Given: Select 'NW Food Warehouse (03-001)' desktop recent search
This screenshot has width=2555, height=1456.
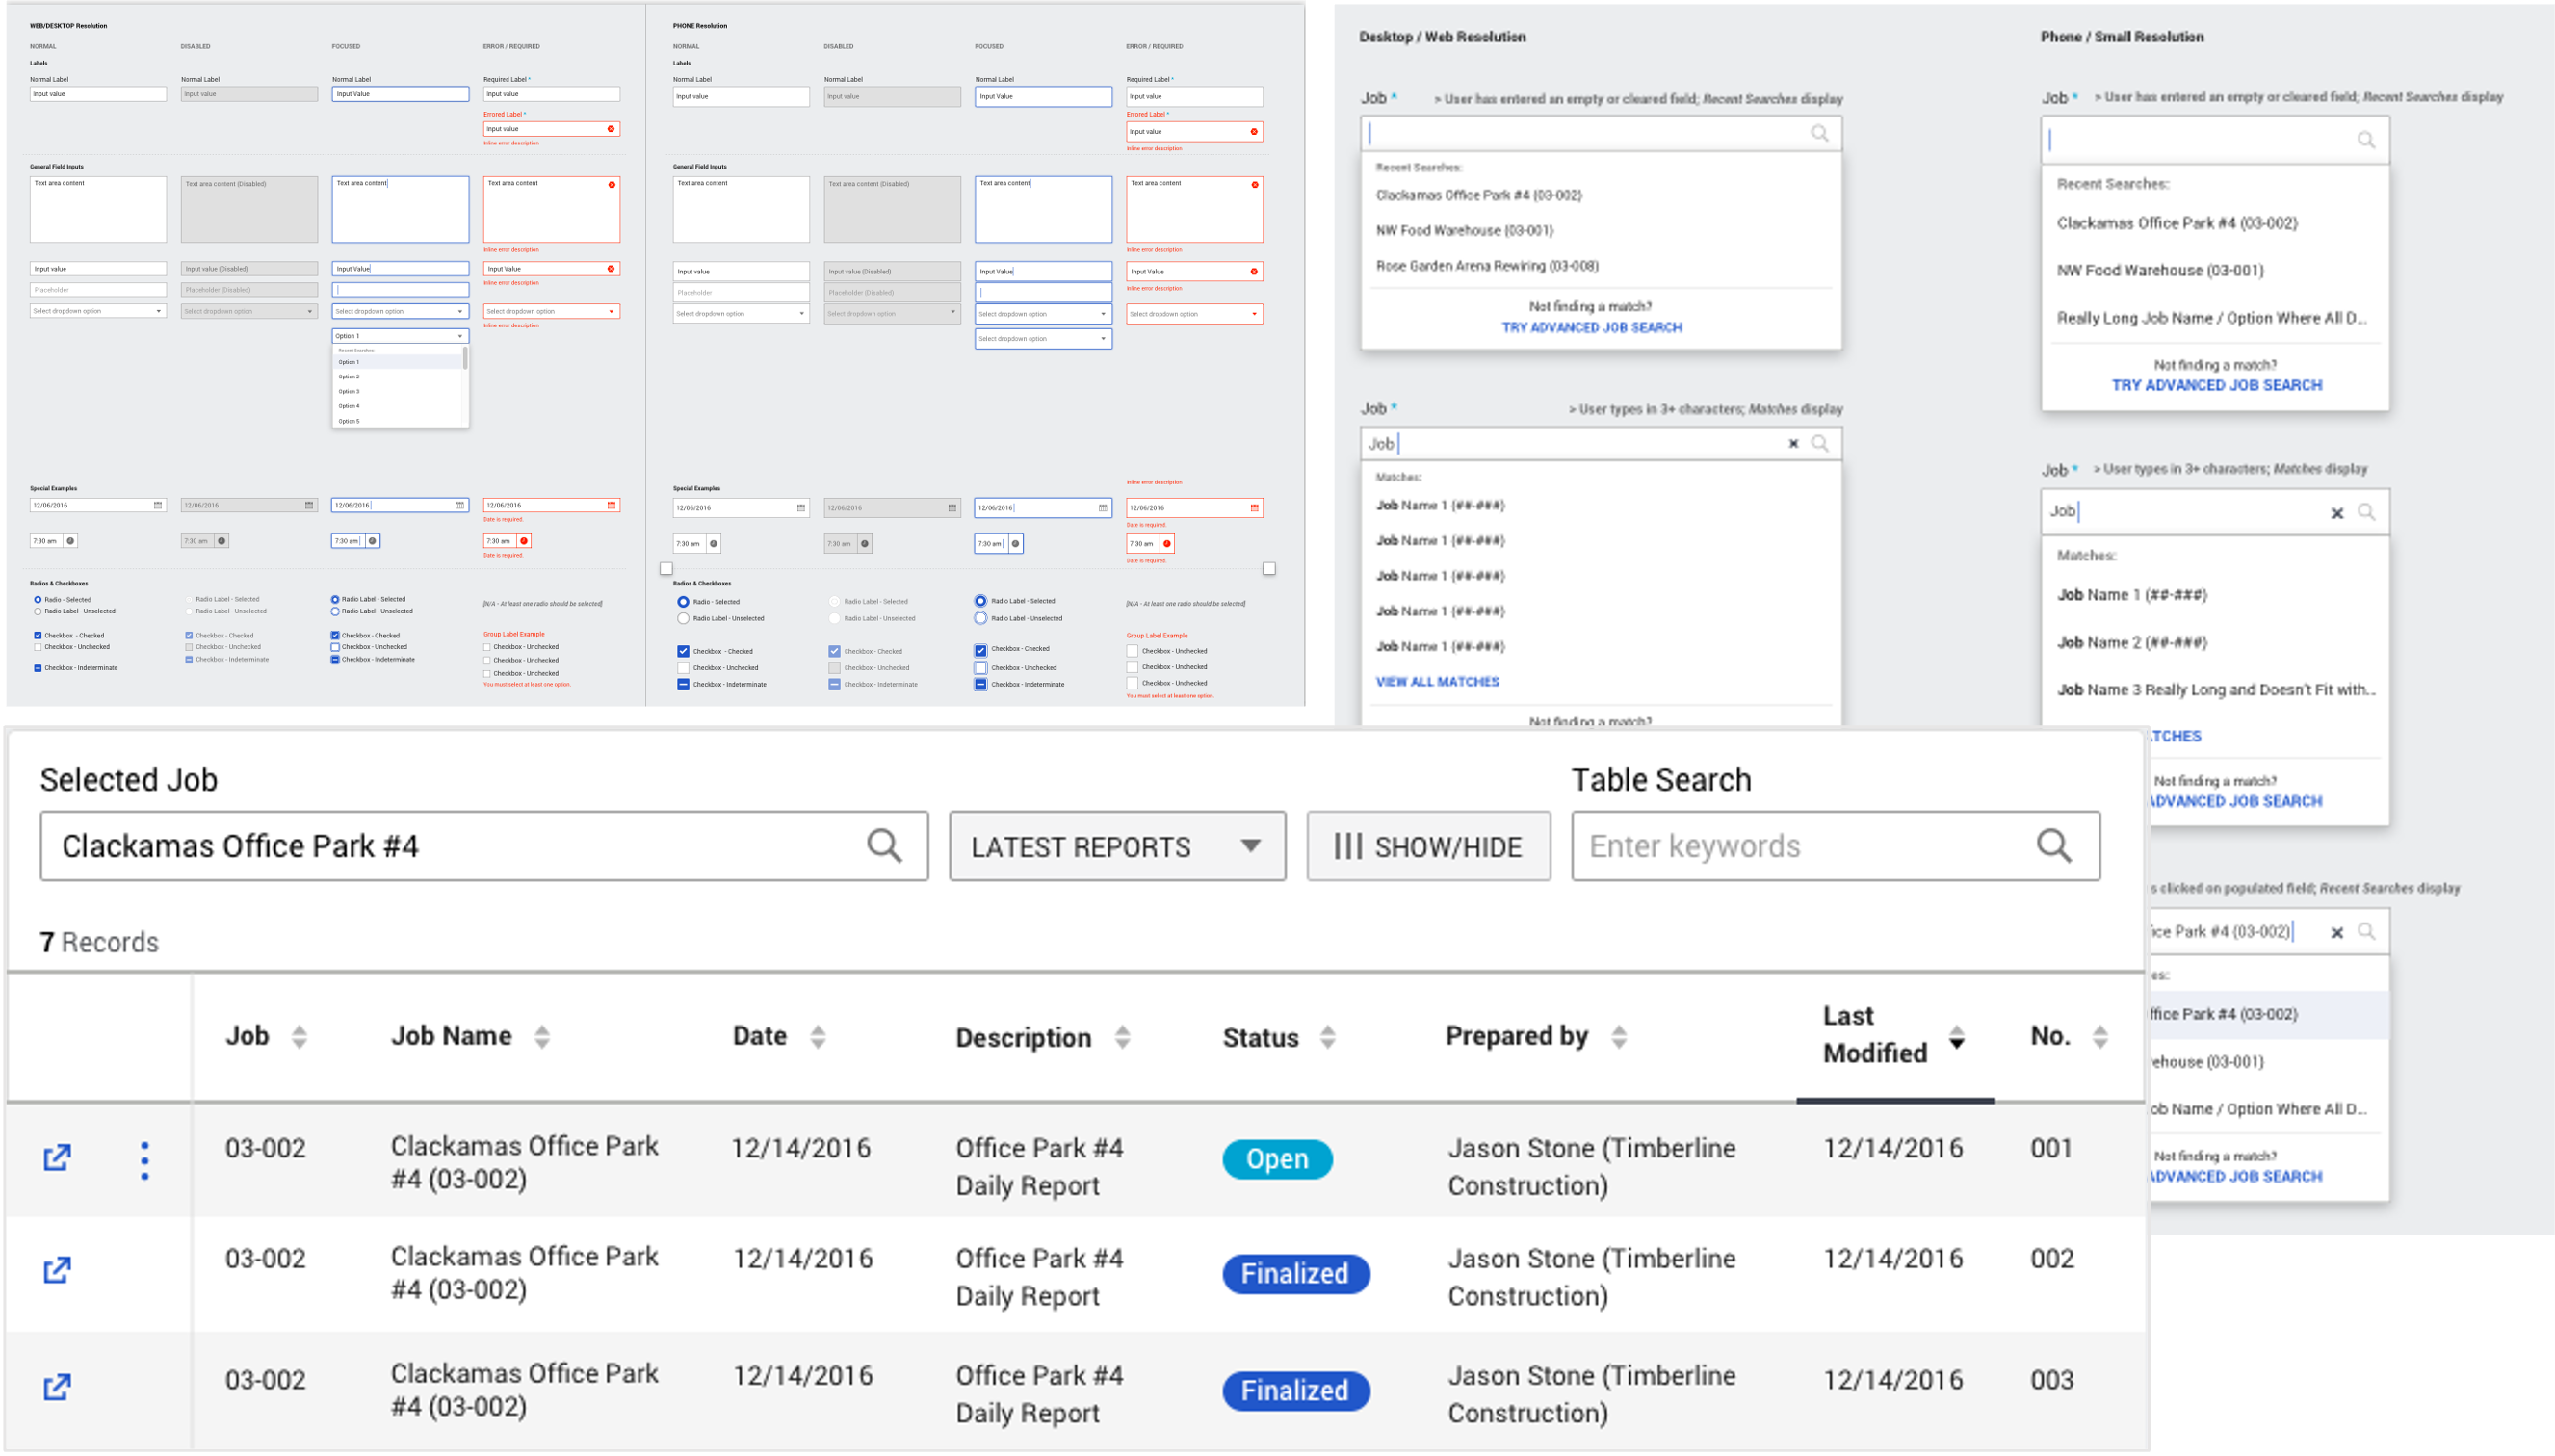Looking at the screenshot, I should (1464, 230).
